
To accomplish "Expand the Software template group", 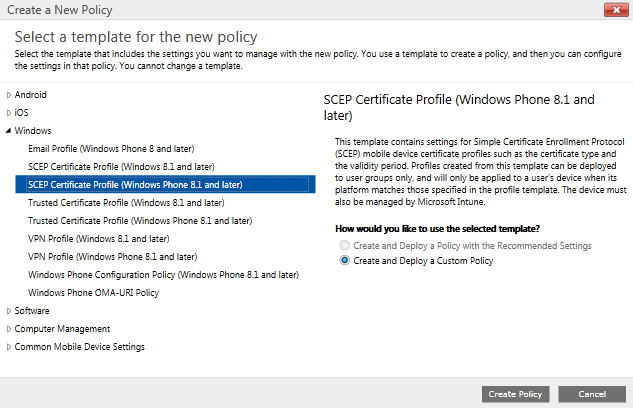I will [x=10, y=311].
